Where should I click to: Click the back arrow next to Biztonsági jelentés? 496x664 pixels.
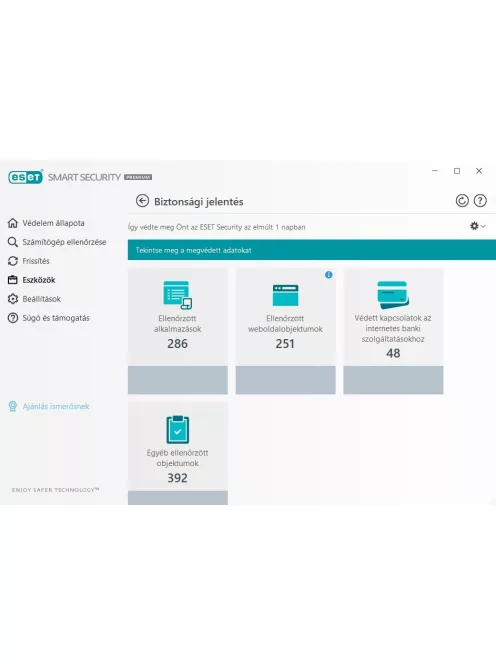pyautogui.click(x=142, y=201)
